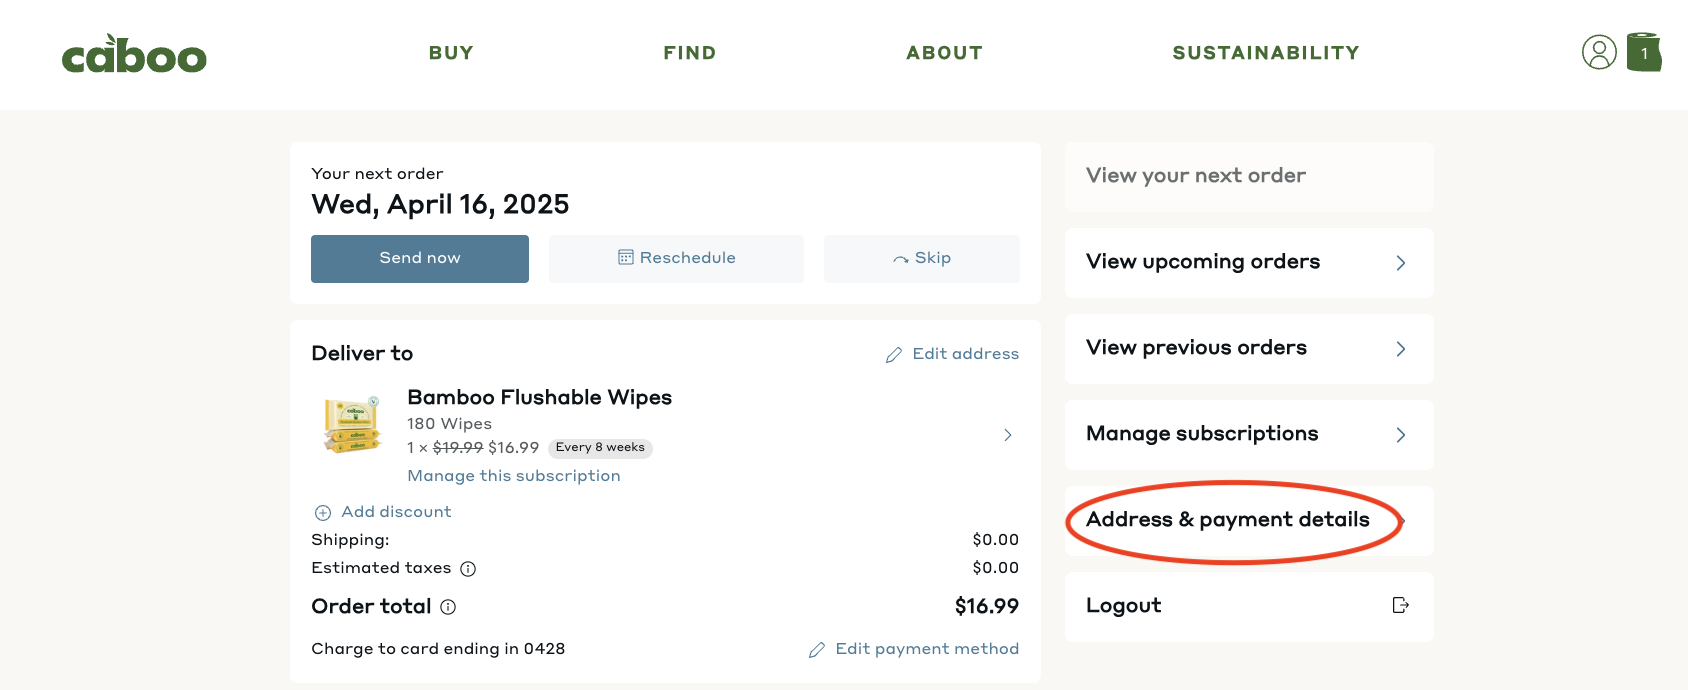1688x690 pixels.
Task: Open the BUY navigation menu
Action: [x=451, y=53]
